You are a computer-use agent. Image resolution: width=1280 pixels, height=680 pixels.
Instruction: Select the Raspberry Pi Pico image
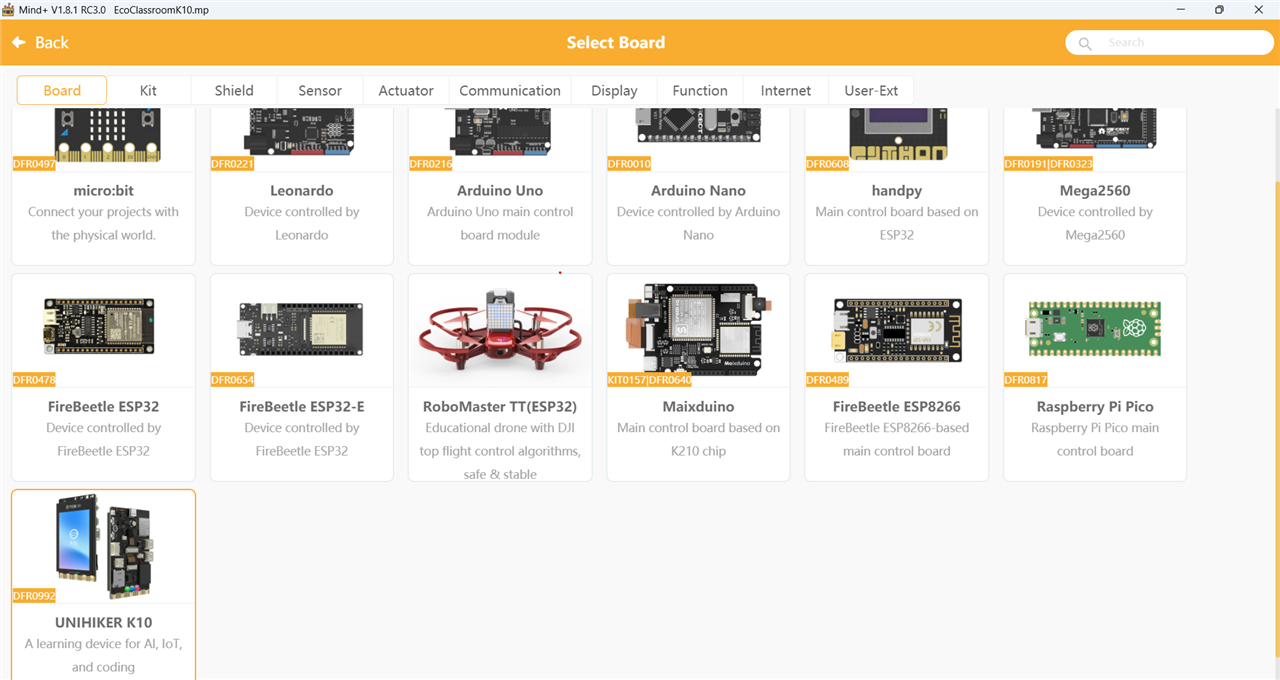click(1095, 329)
